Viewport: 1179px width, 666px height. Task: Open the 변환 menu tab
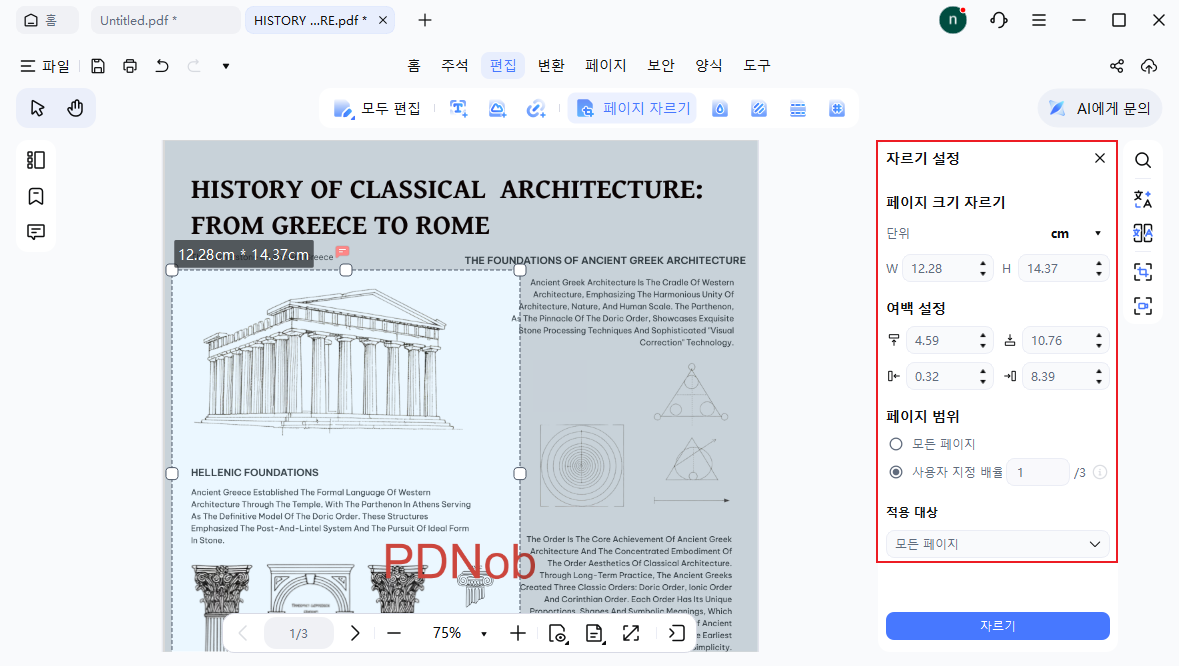pyautogui.click(x=551, y=65)
